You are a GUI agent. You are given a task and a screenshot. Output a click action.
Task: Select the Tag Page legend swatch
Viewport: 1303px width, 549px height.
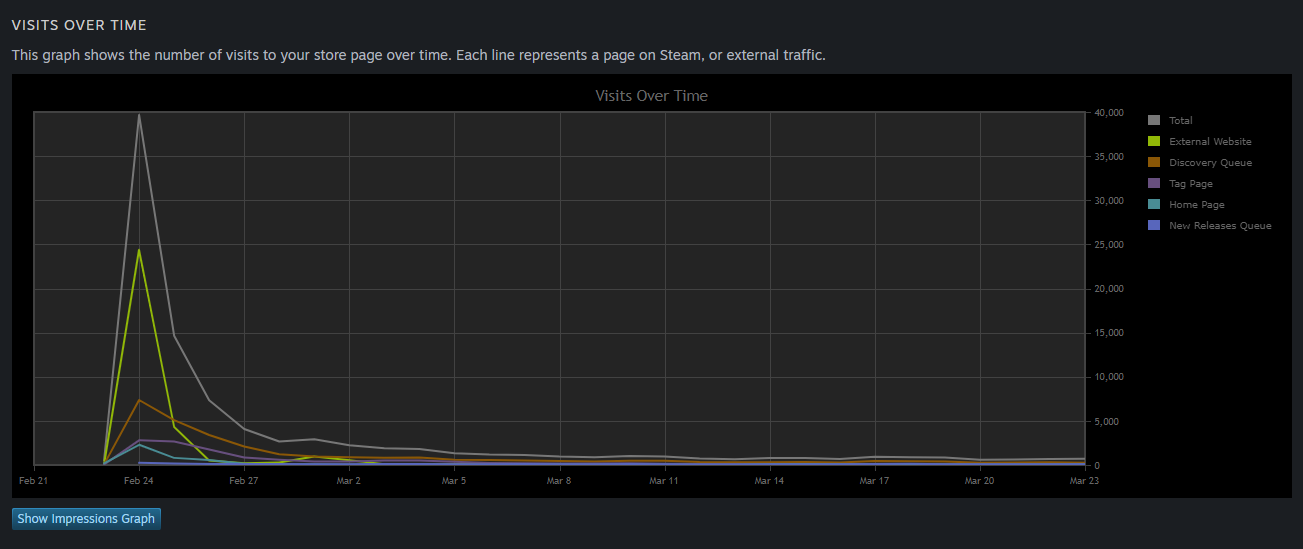tap(1154, 183)
